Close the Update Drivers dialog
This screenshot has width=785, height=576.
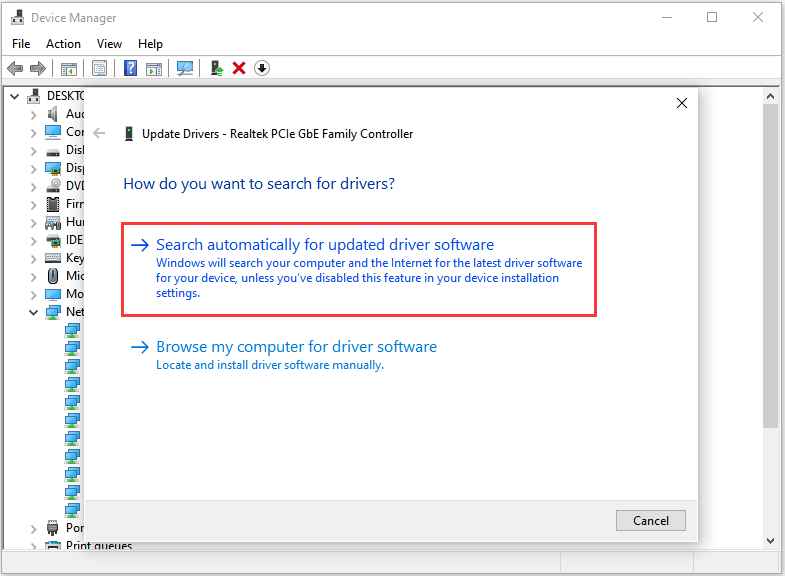point(682,103)
